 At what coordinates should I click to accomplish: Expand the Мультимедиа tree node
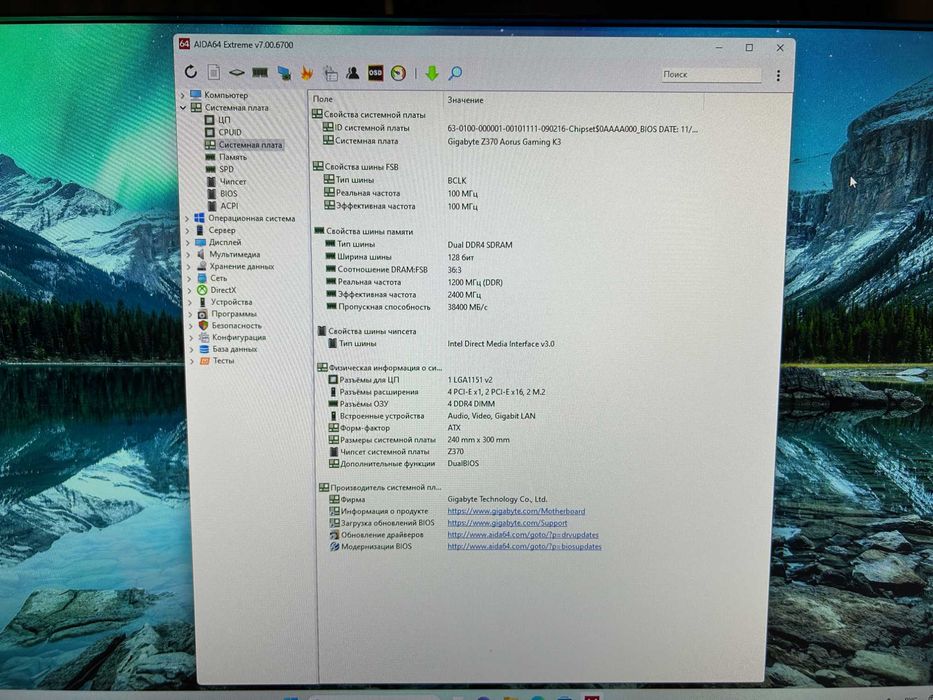tap(189, 254)
